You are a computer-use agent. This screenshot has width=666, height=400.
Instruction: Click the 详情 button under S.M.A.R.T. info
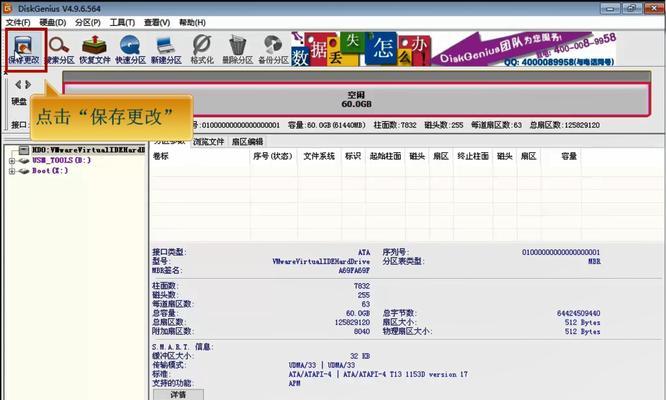[178, 395]
